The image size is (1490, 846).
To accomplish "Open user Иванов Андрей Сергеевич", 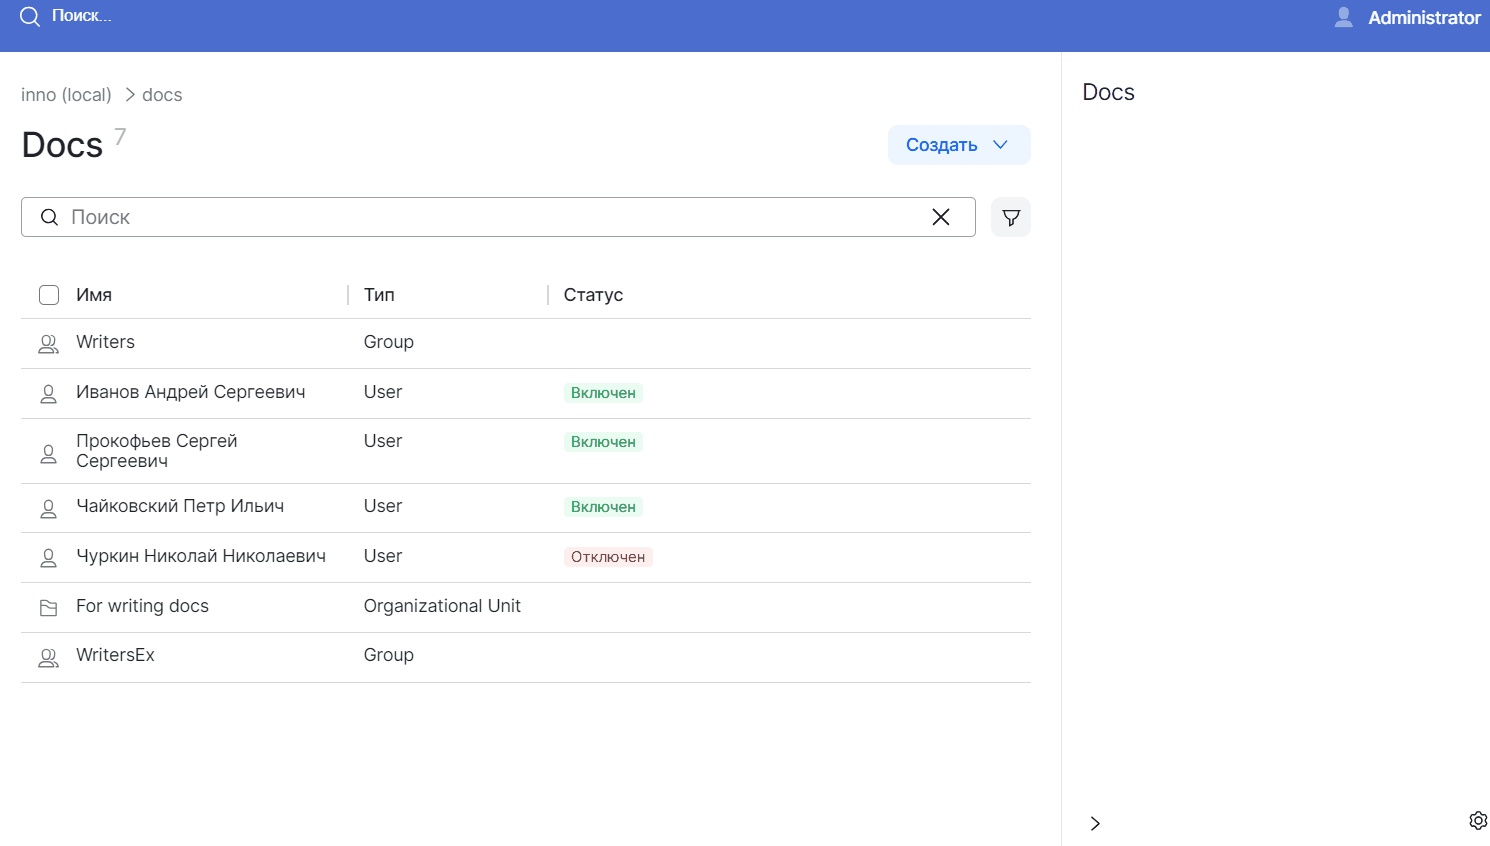I will point(190,392).
